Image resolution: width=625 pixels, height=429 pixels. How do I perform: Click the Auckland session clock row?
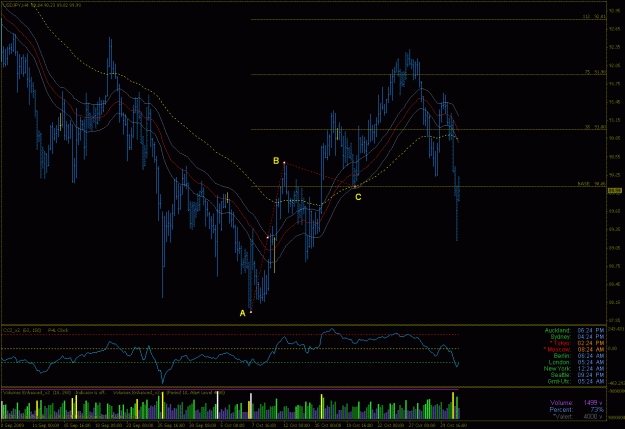[x=574, y=330]
